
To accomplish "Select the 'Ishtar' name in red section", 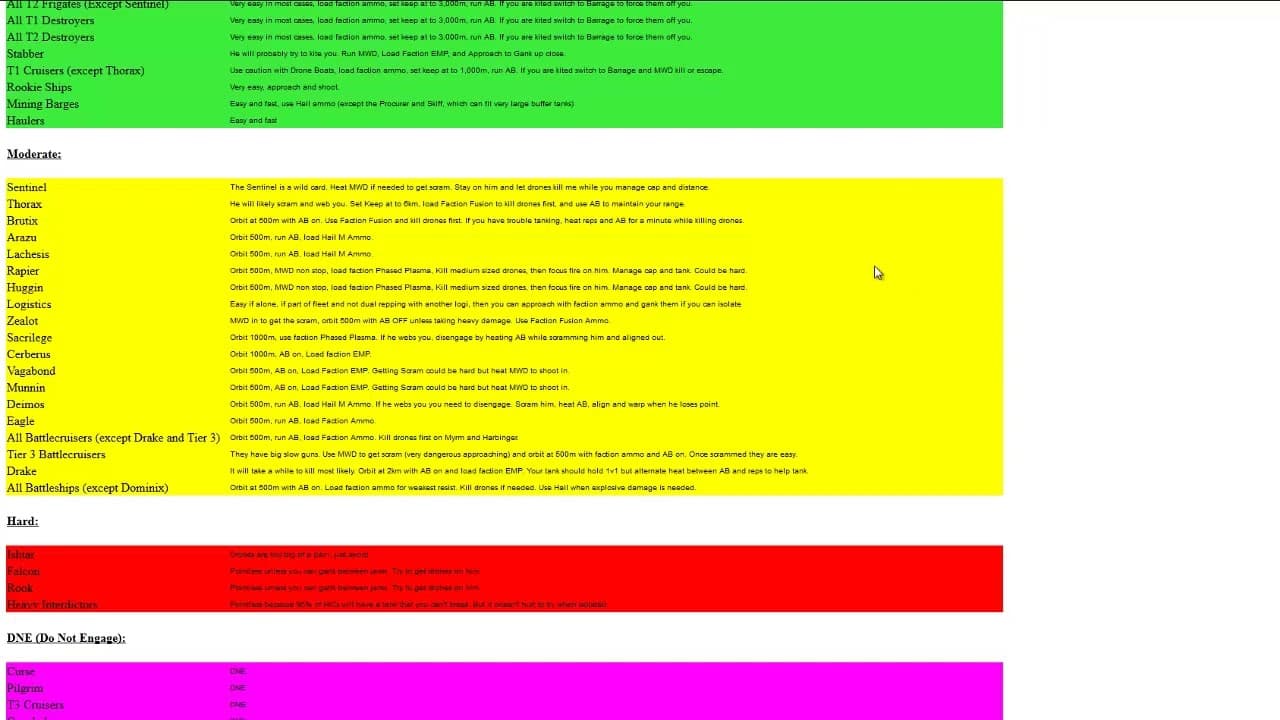I will (20, 554).
